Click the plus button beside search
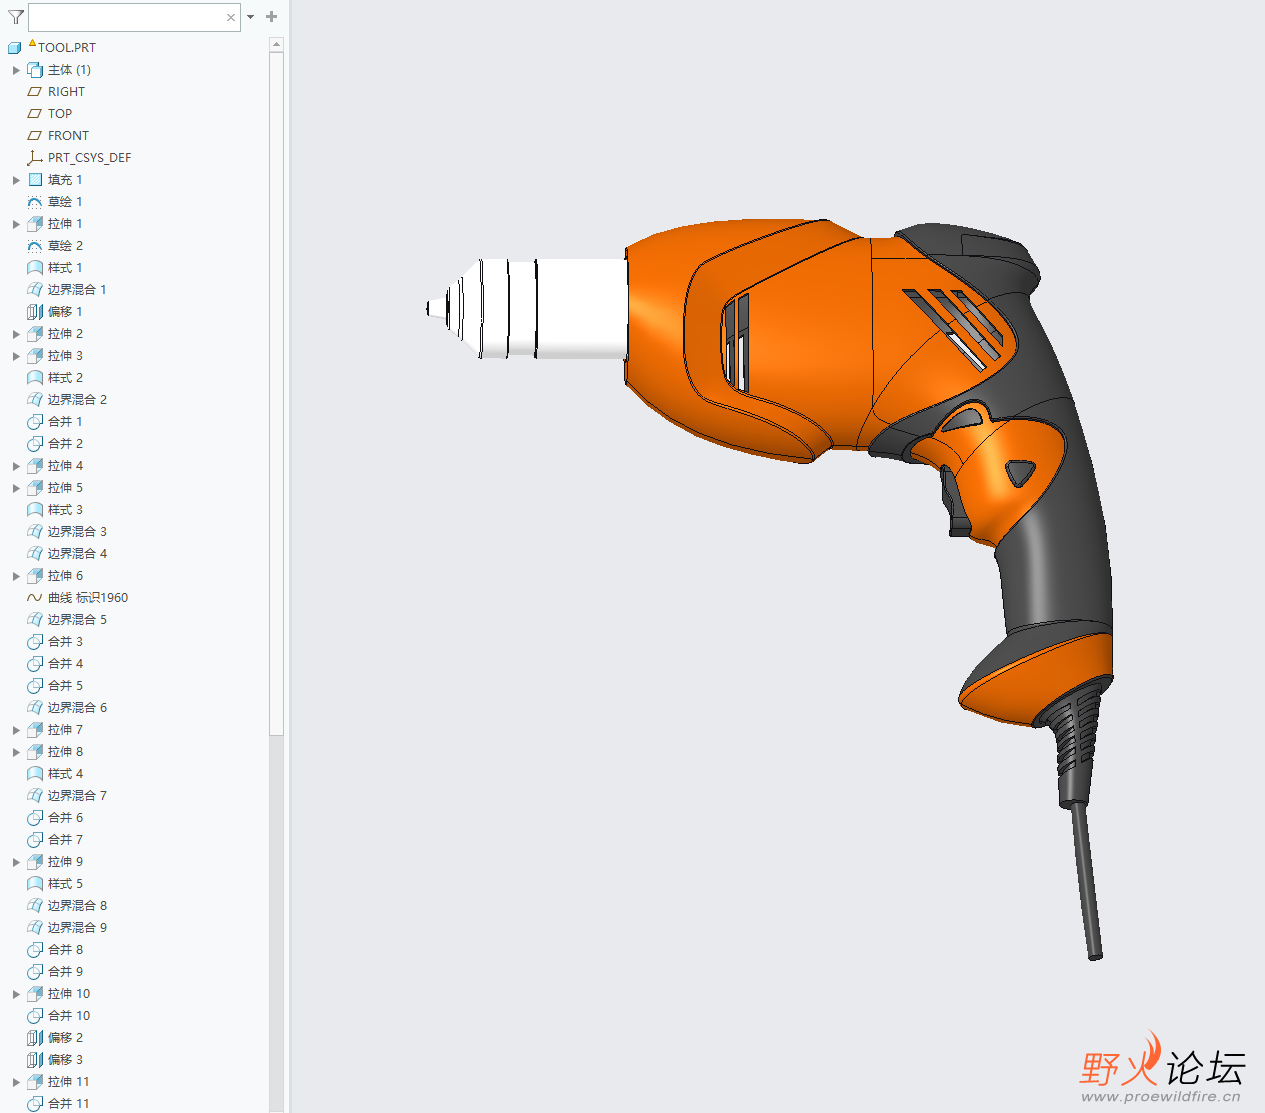Image resolution: width=1265 pixels, height=1113 pixels. click(x=271, y=17)
